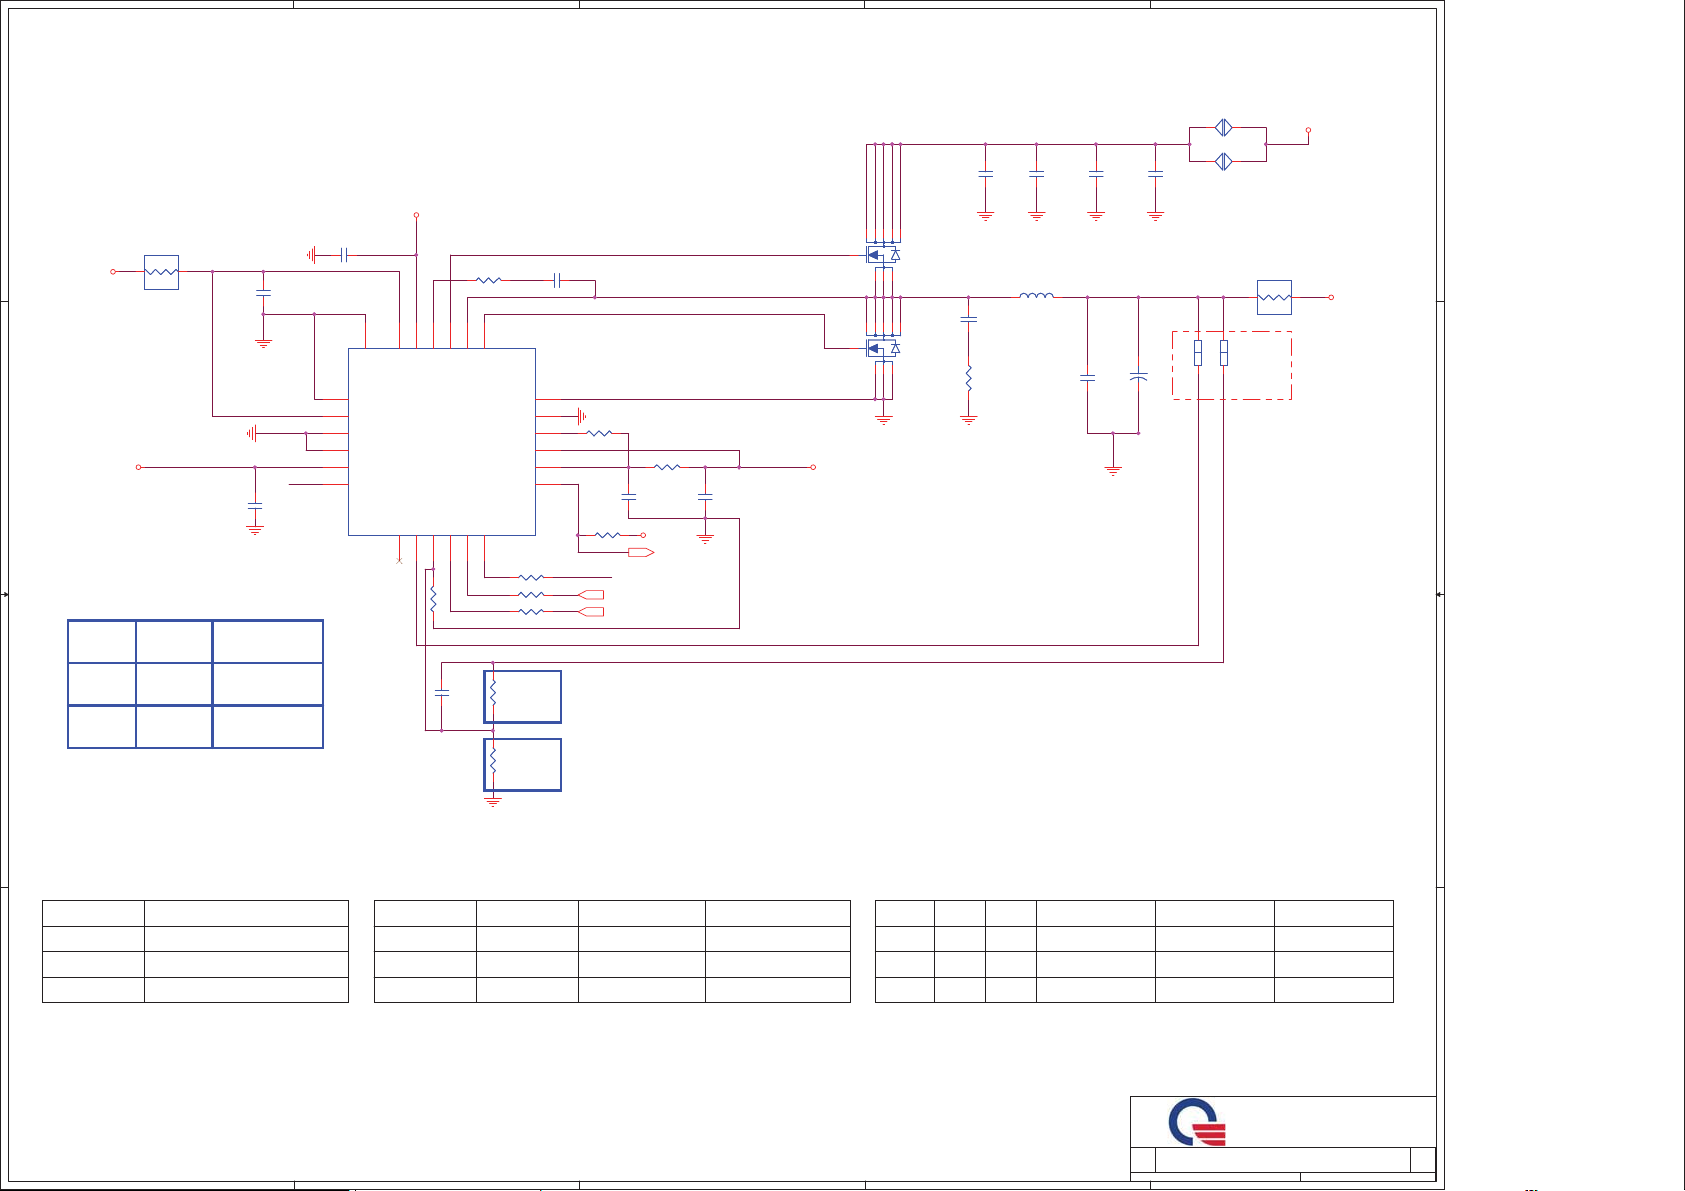Click the open terminal circle right of jumpers
The height and width of the screenshot is (1191, 1685).
(x=1308, y=130)
